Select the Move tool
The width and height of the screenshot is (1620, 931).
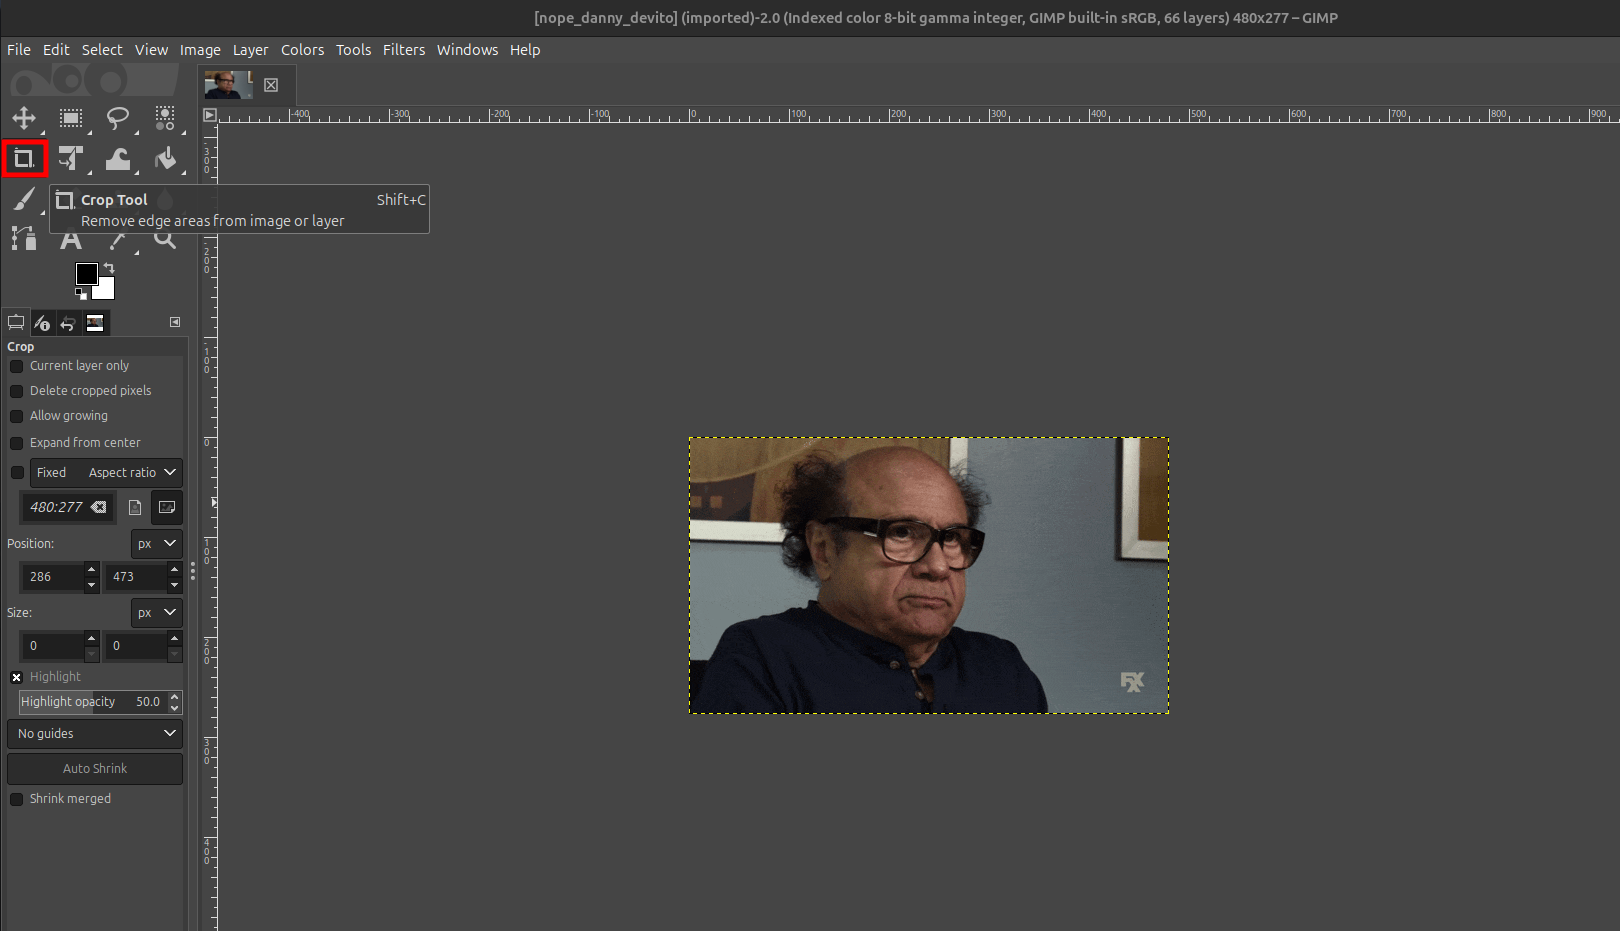[x=24, y=118]
